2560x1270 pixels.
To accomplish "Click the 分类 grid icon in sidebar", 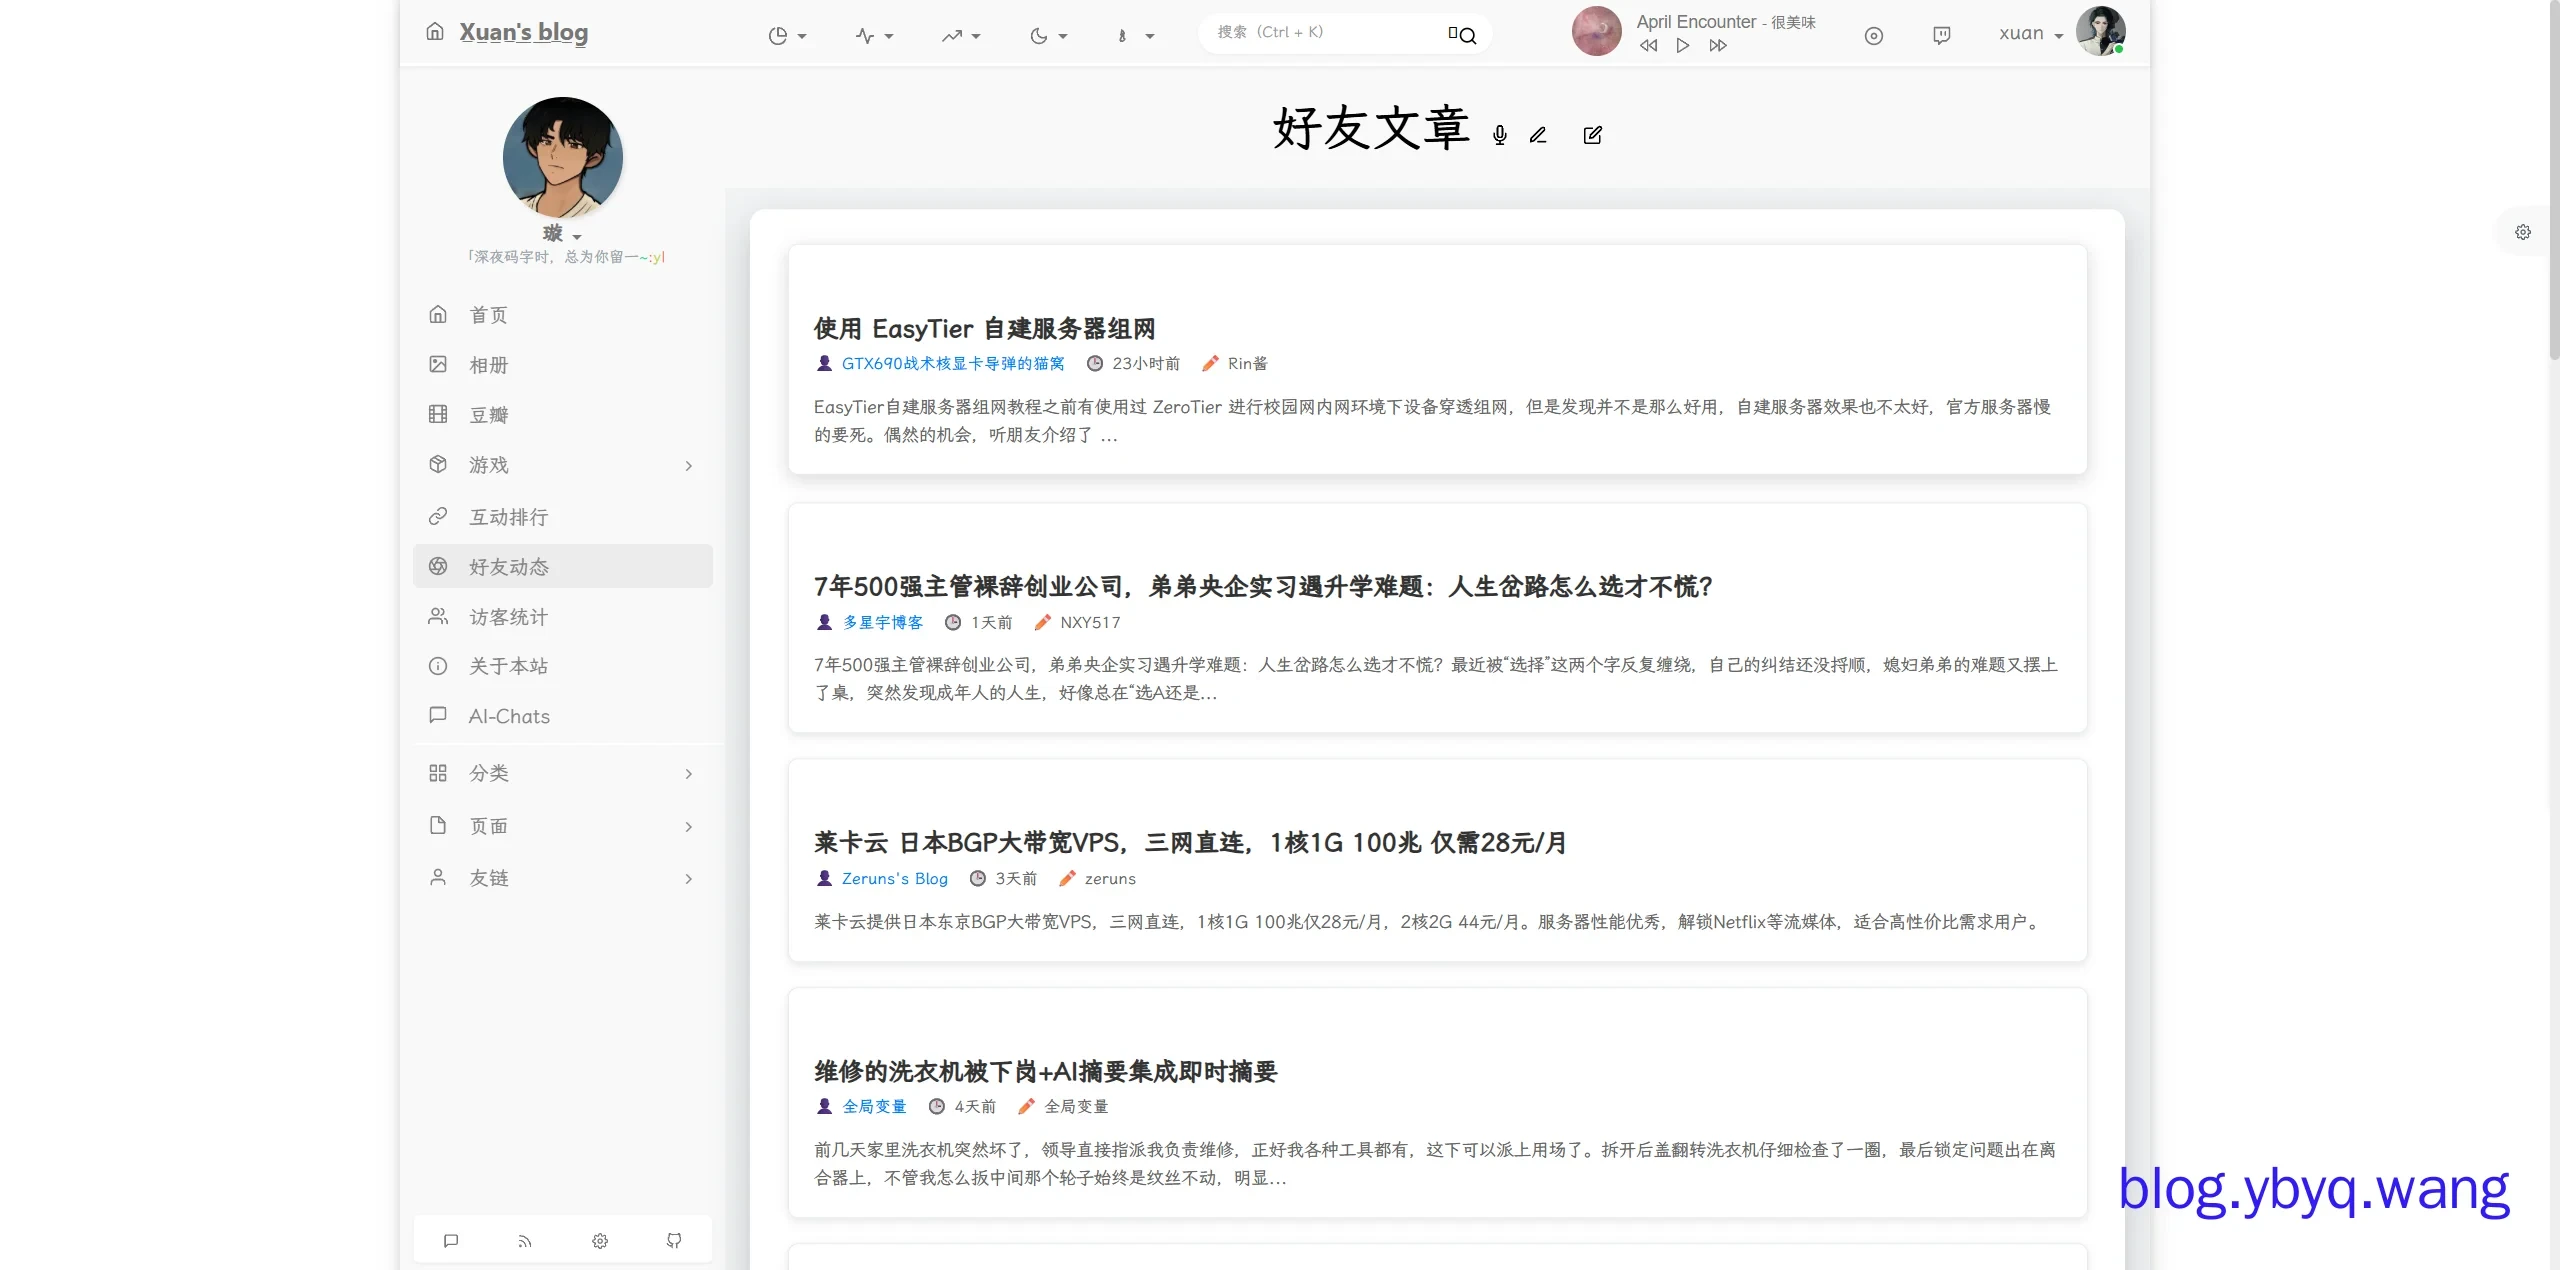I will [438, 773].
